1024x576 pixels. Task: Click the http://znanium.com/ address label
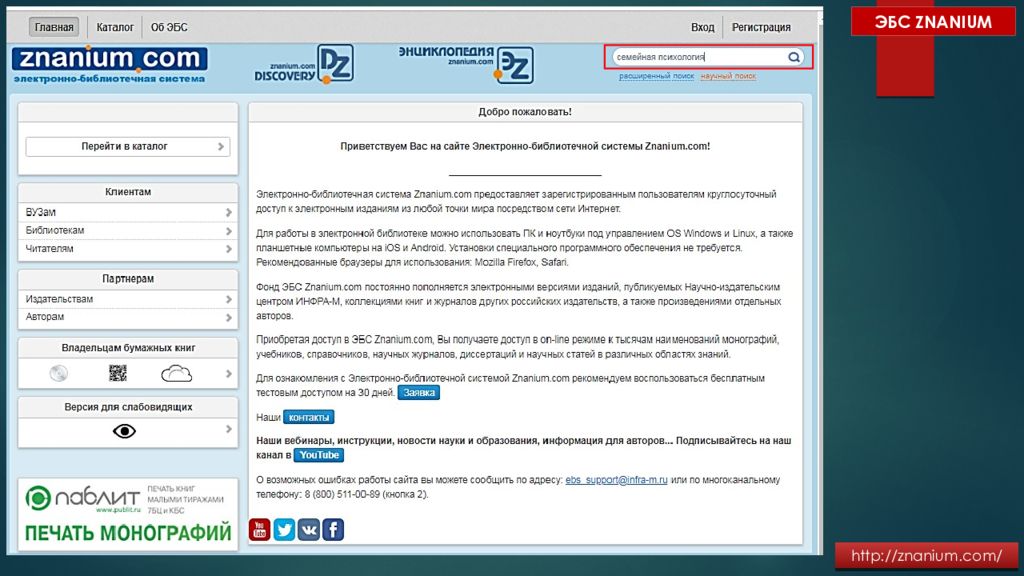927,556
